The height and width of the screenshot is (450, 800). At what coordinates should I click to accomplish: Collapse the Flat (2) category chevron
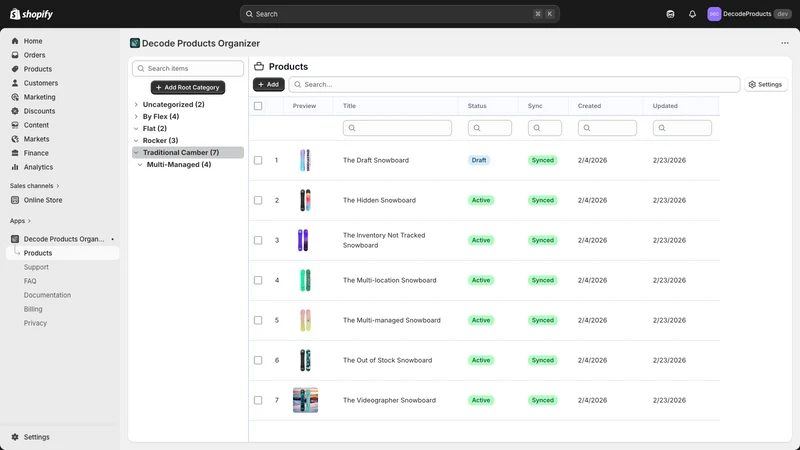click(136, 129)
